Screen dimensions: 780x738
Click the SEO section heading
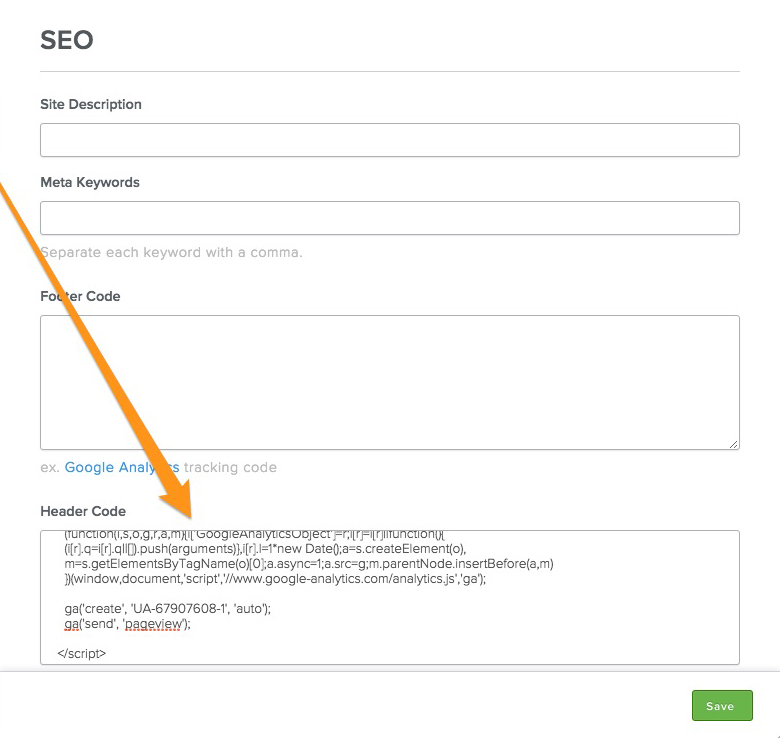(x=66, y=40)
